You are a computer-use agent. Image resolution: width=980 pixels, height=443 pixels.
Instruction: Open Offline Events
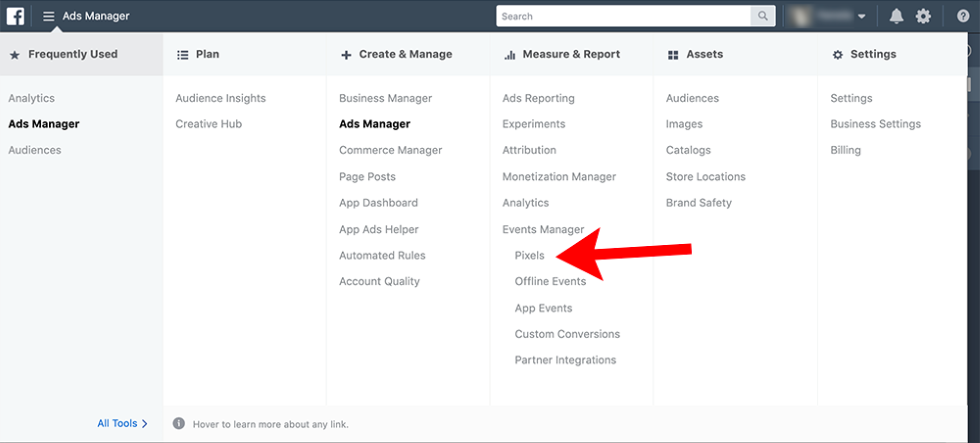pos(551,281)
